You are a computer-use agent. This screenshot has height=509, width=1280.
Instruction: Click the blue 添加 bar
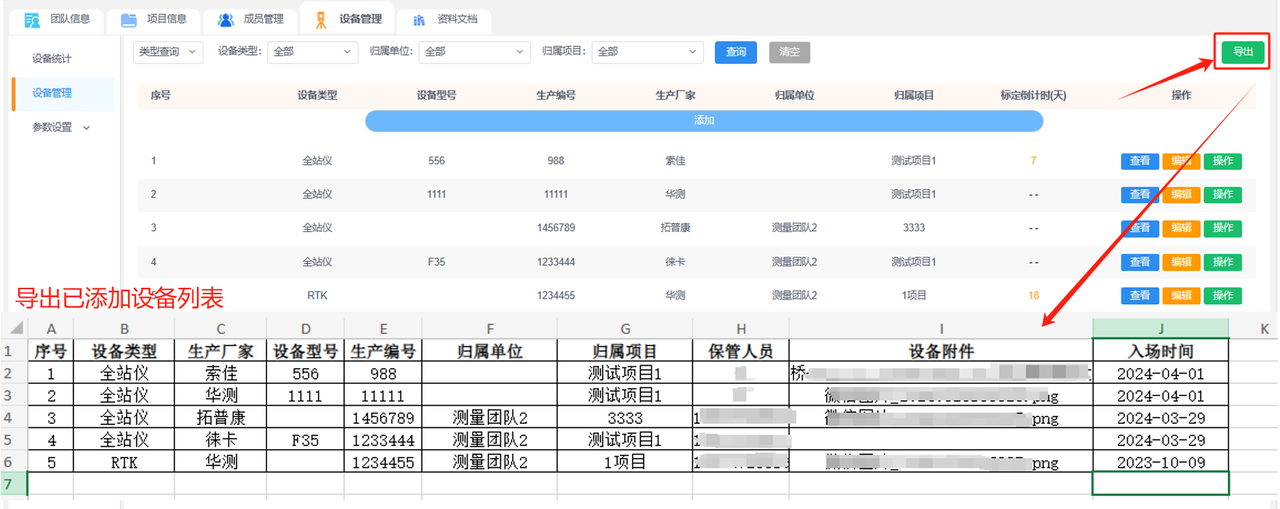point(704,120)
